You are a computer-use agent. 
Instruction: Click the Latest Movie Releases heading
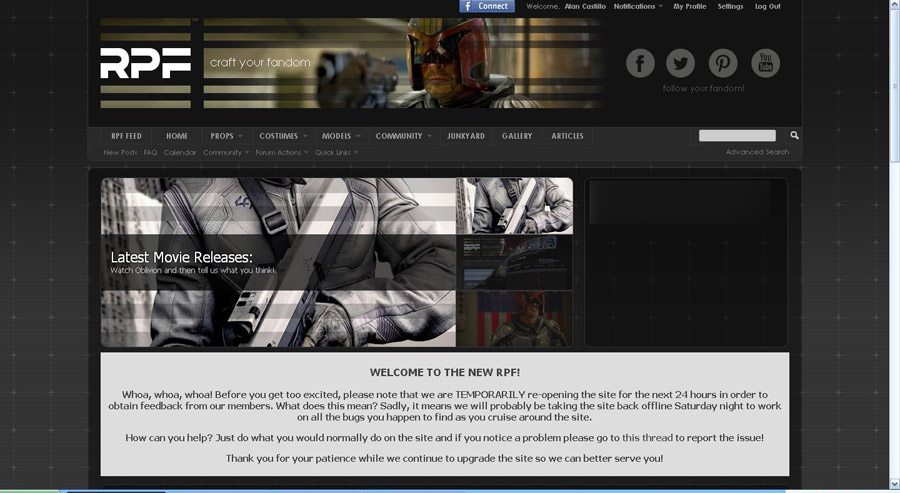tap(181, 257)
